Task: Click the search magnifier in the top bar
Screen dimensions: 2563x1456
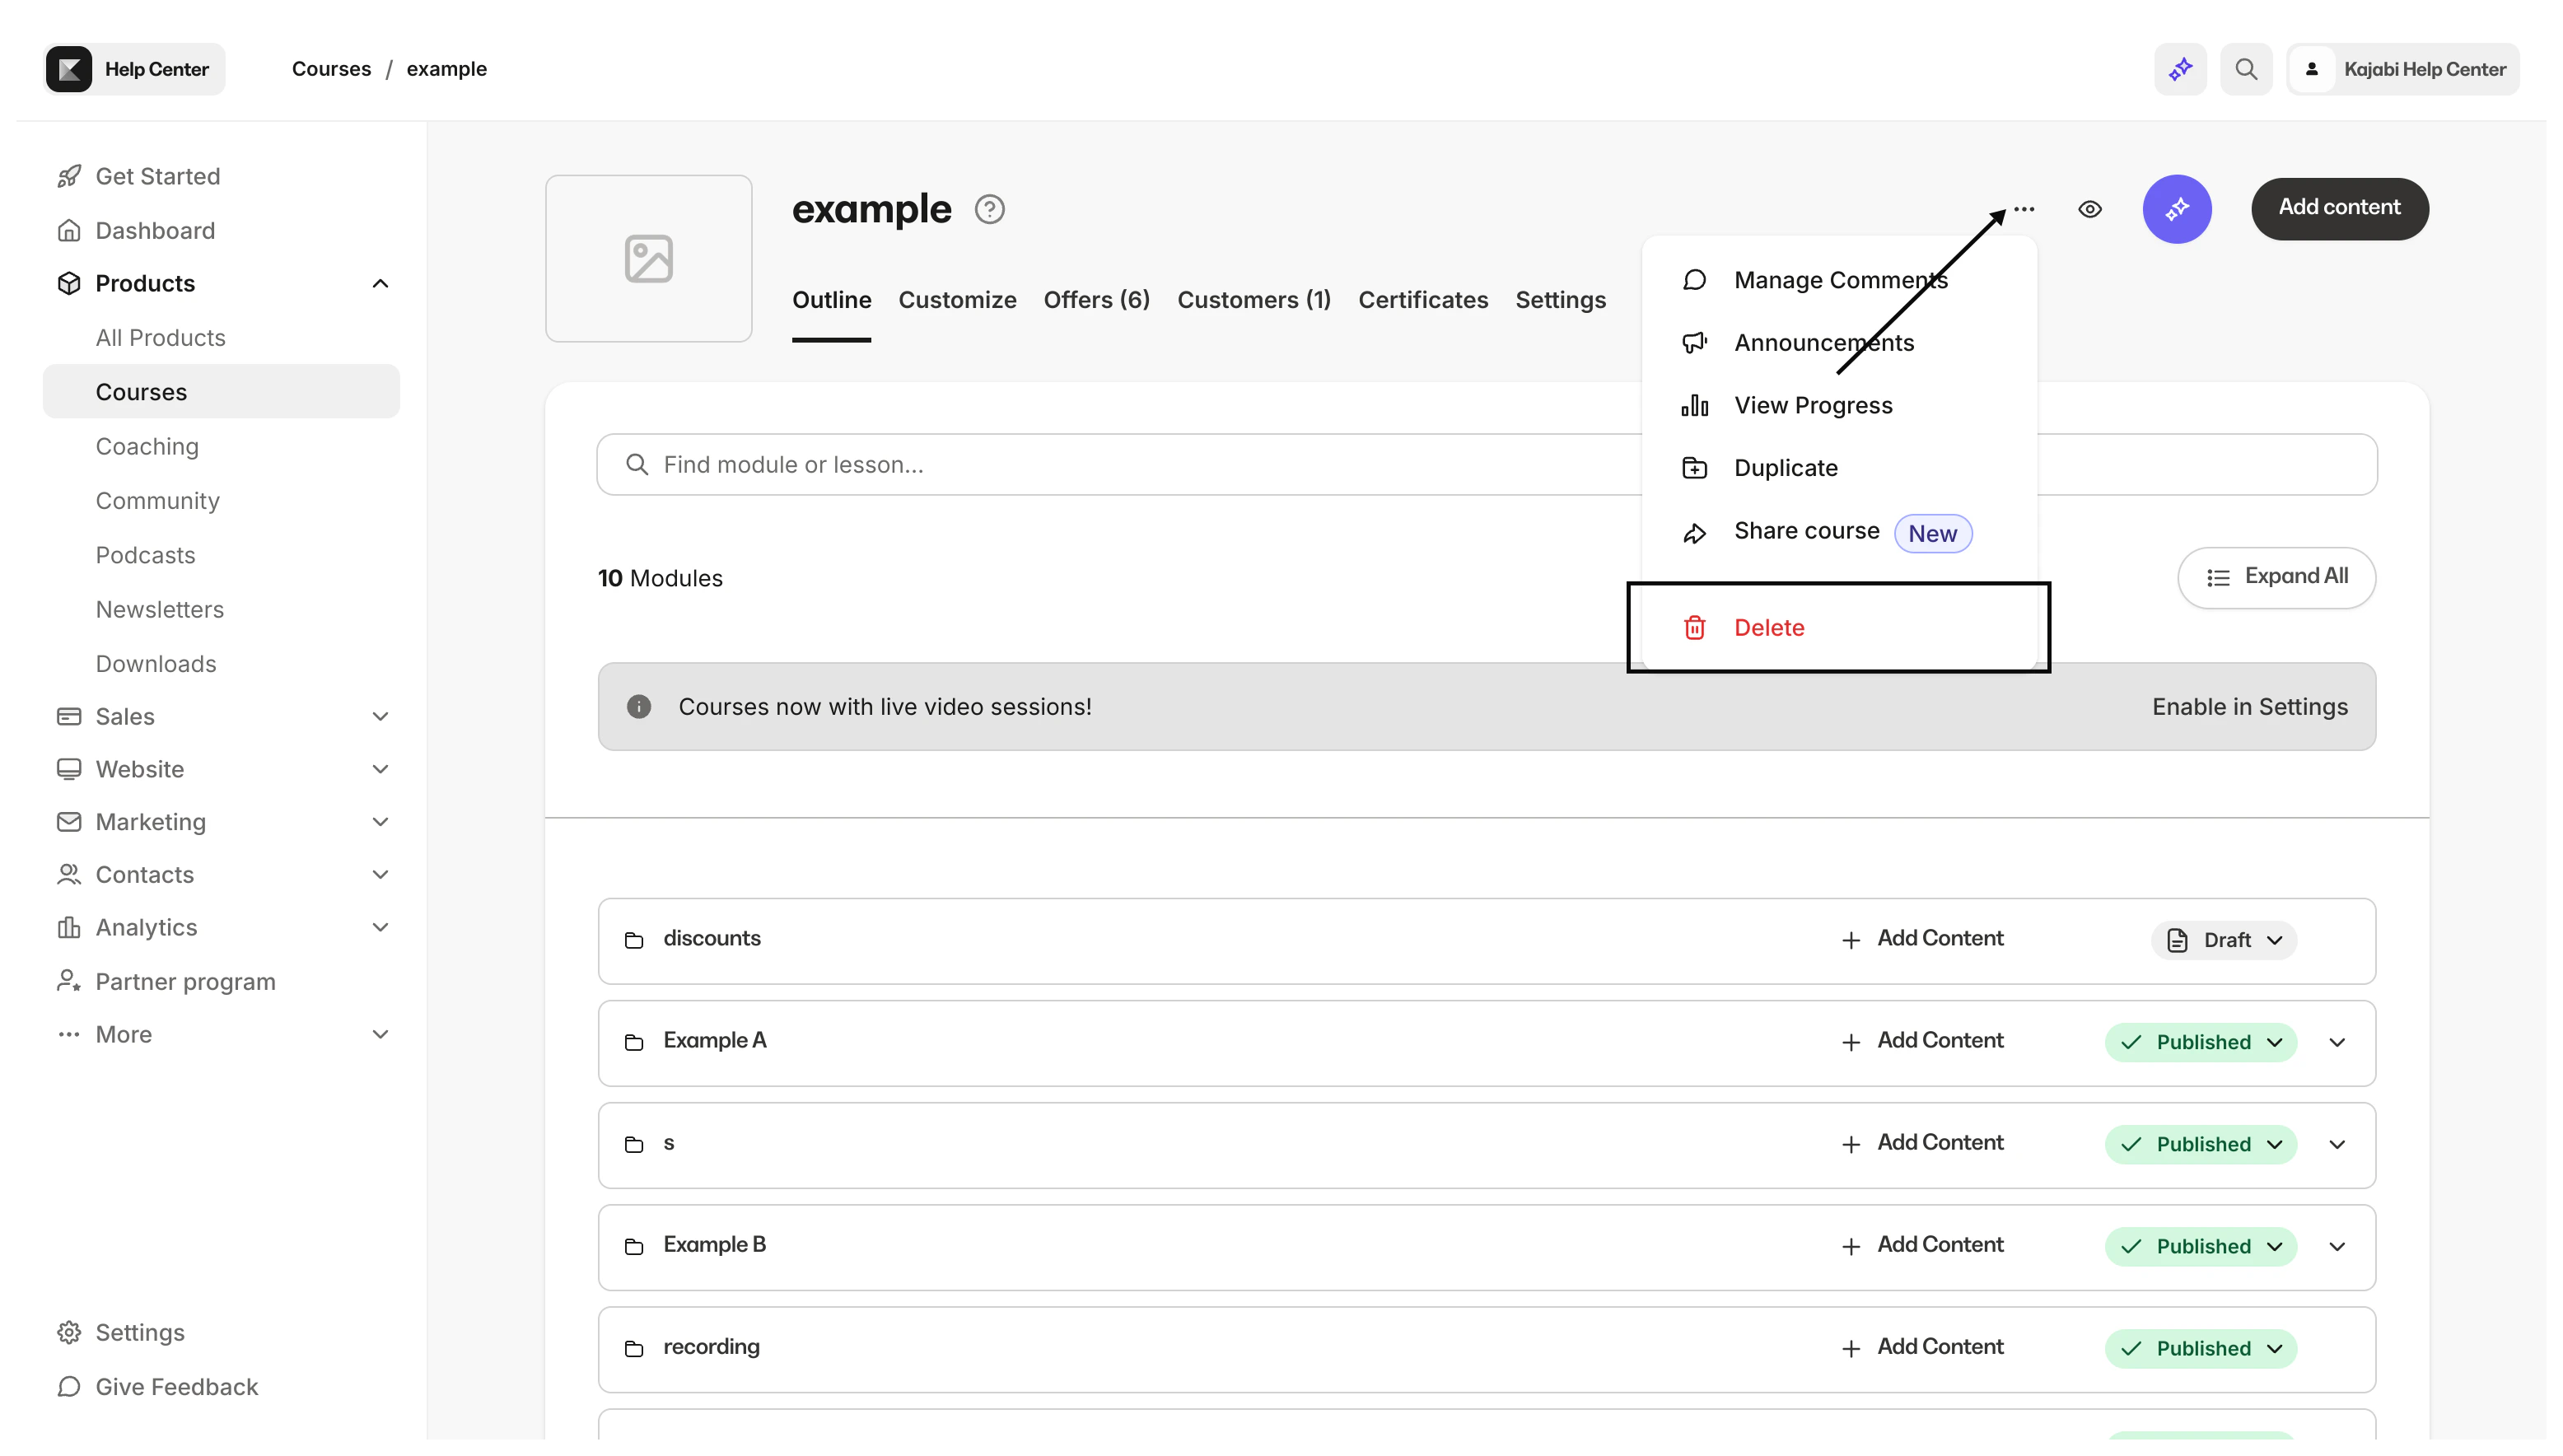Action: [2246, 69]
